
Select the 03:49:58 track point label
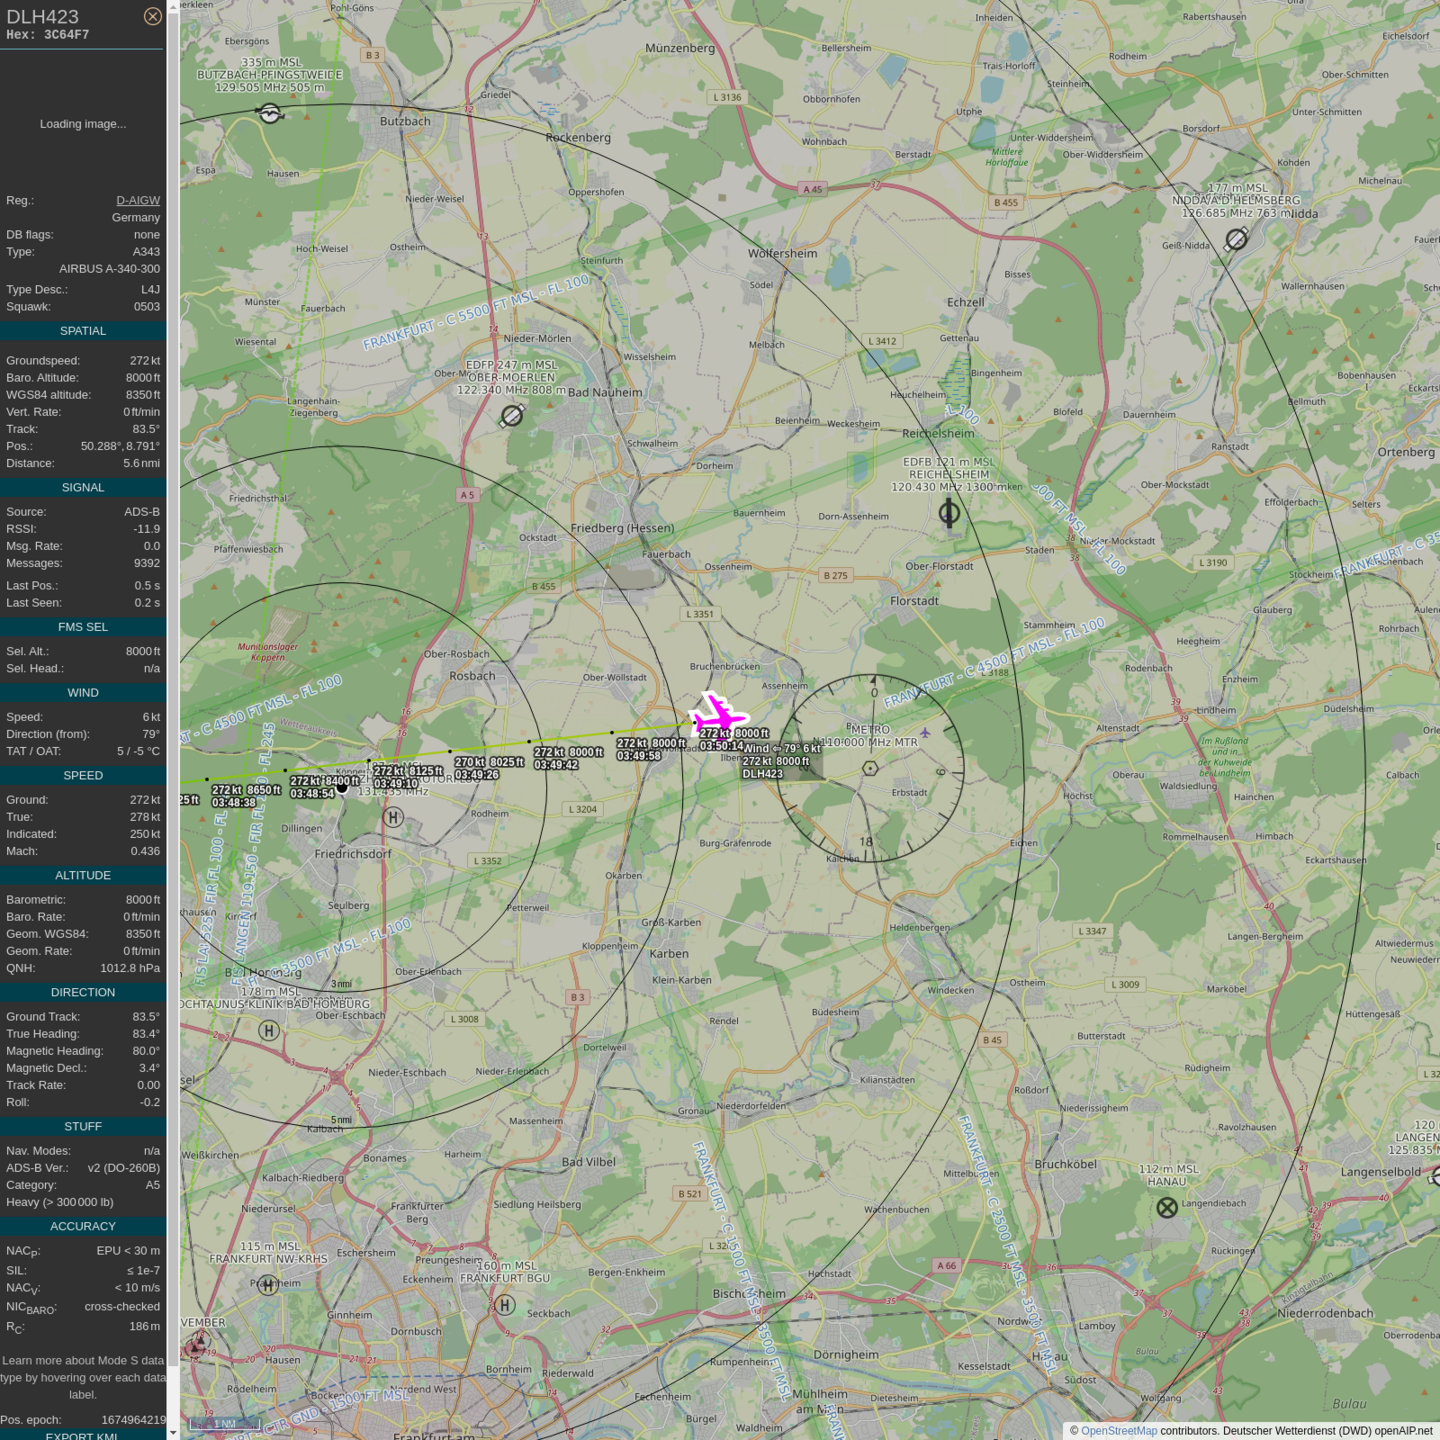[x=638, y=756]
